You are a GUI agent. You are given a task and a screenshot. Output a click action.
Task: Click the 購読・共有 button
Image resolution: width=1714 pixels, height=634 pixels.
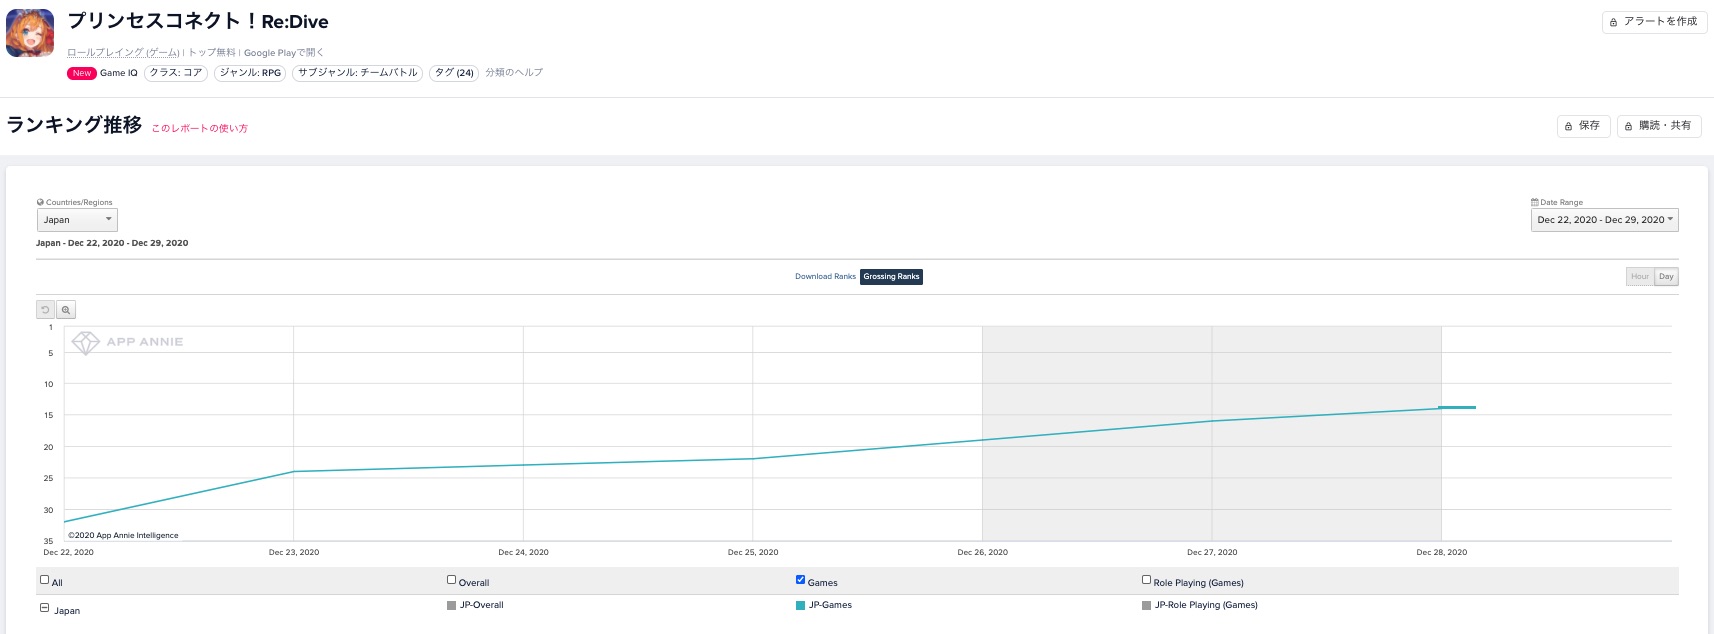click(1659, 126)
